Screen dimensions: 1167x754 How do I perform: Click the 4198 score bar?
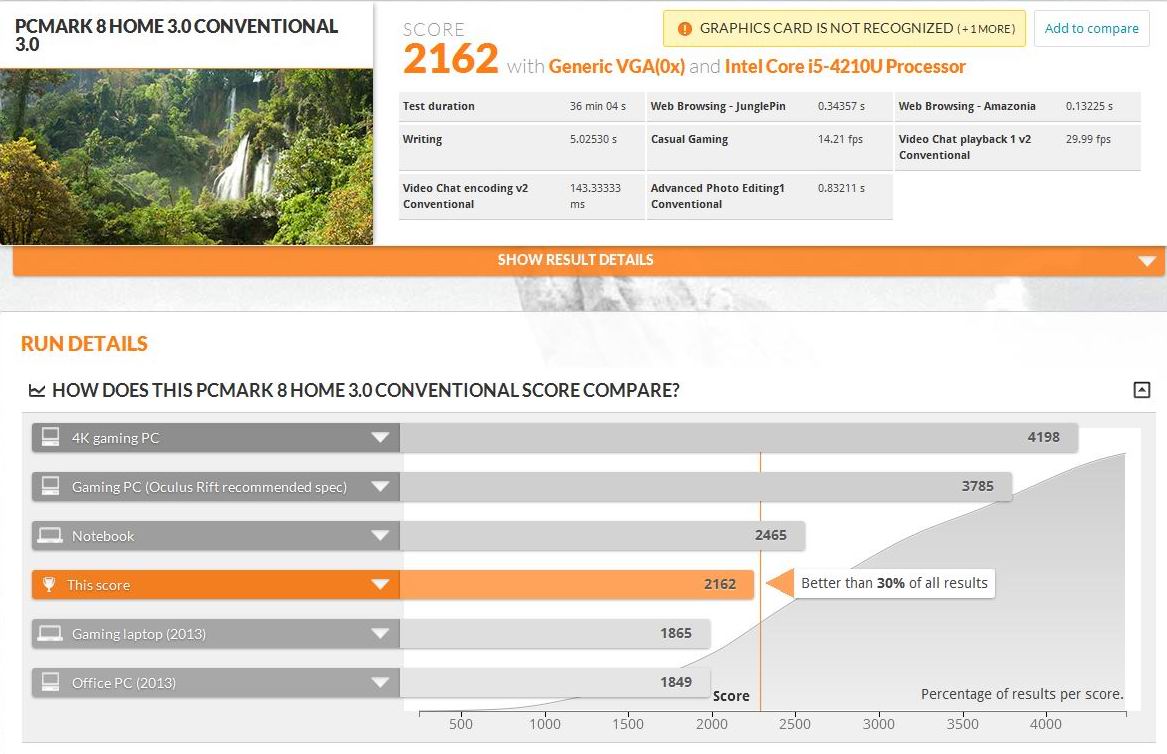click(739, 438)
